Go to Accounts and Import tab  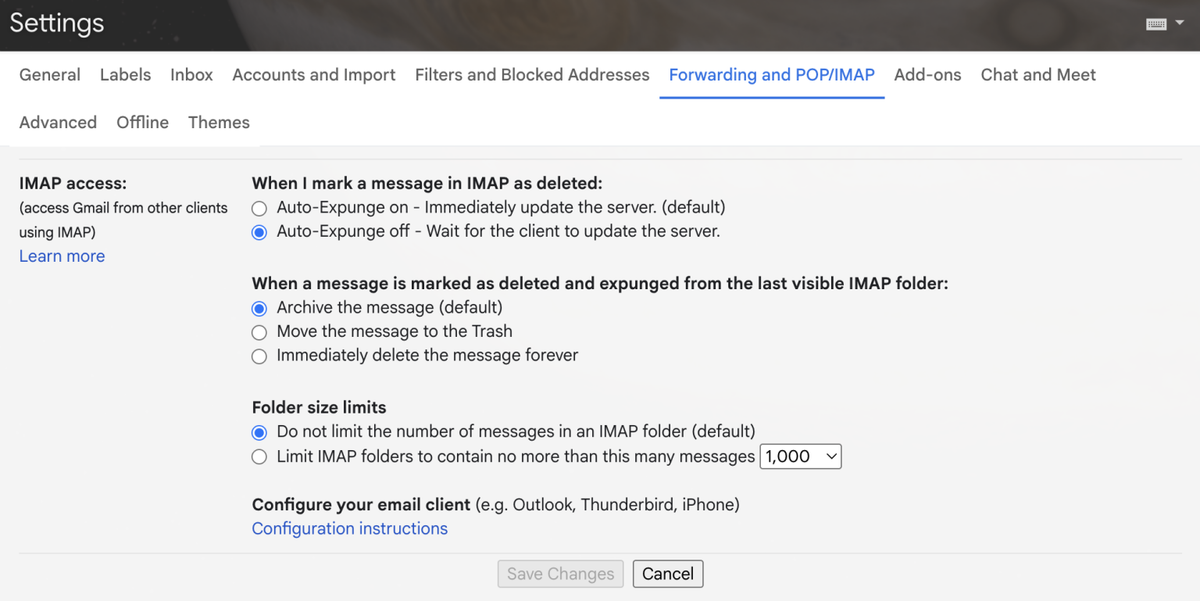pyautogui.click(x=314, y=75)
